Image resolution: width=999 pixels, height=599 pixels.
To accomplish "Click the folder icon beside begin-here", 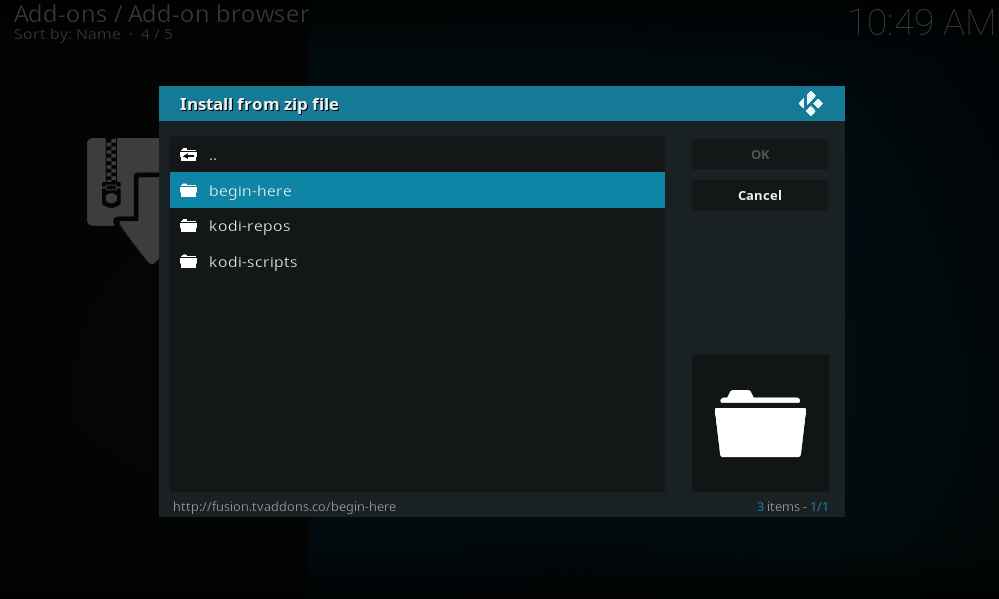I will 189,190.
